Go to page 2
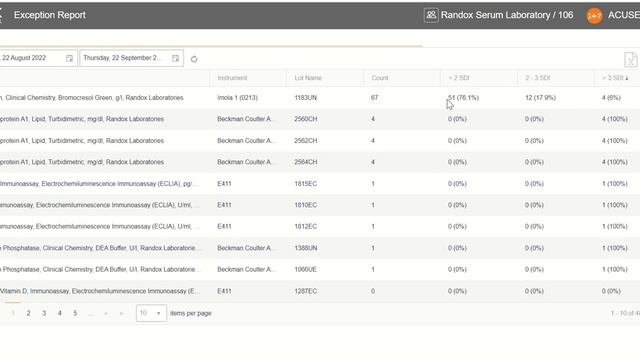640x360 pixels. click(28, 313)
